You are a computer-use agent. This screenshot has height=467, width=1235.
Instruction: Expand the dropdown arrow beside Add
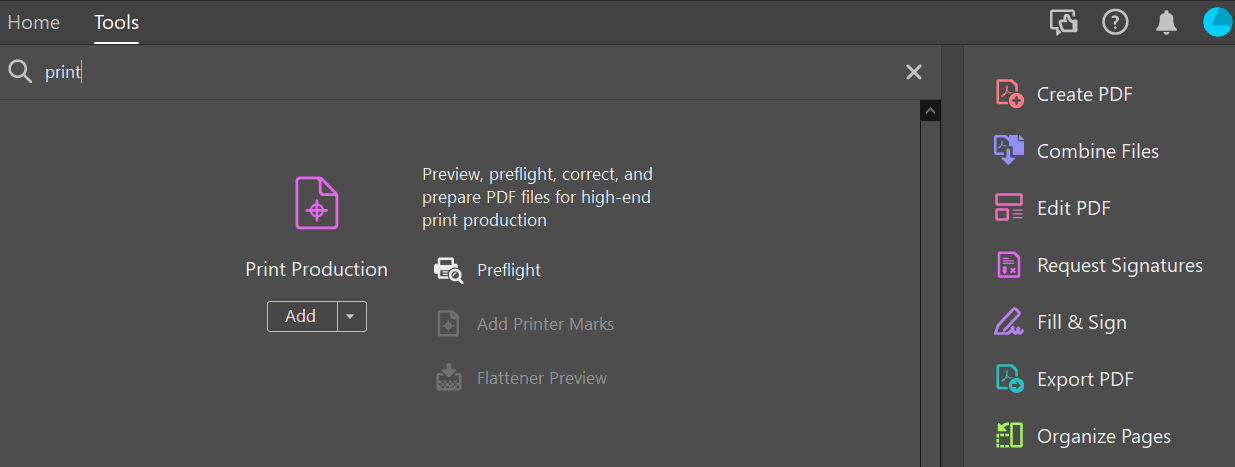[351, 316]
